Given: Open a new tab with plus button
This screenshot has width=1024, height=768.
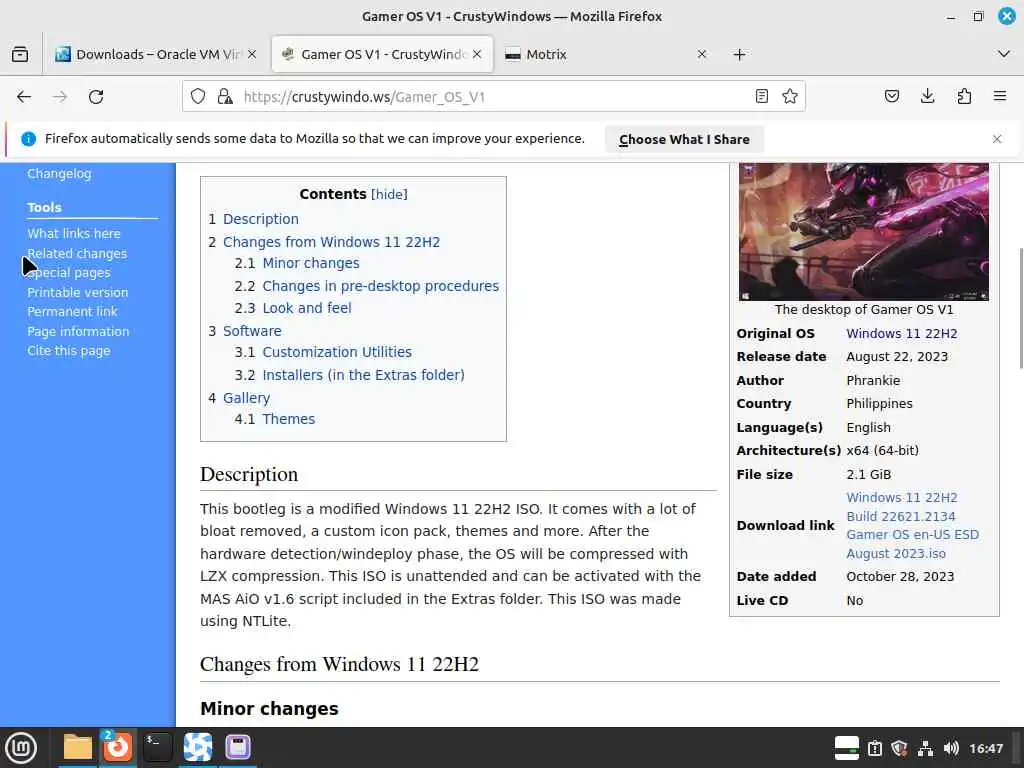Looking at the screenshot, I should tap(739, 54).
